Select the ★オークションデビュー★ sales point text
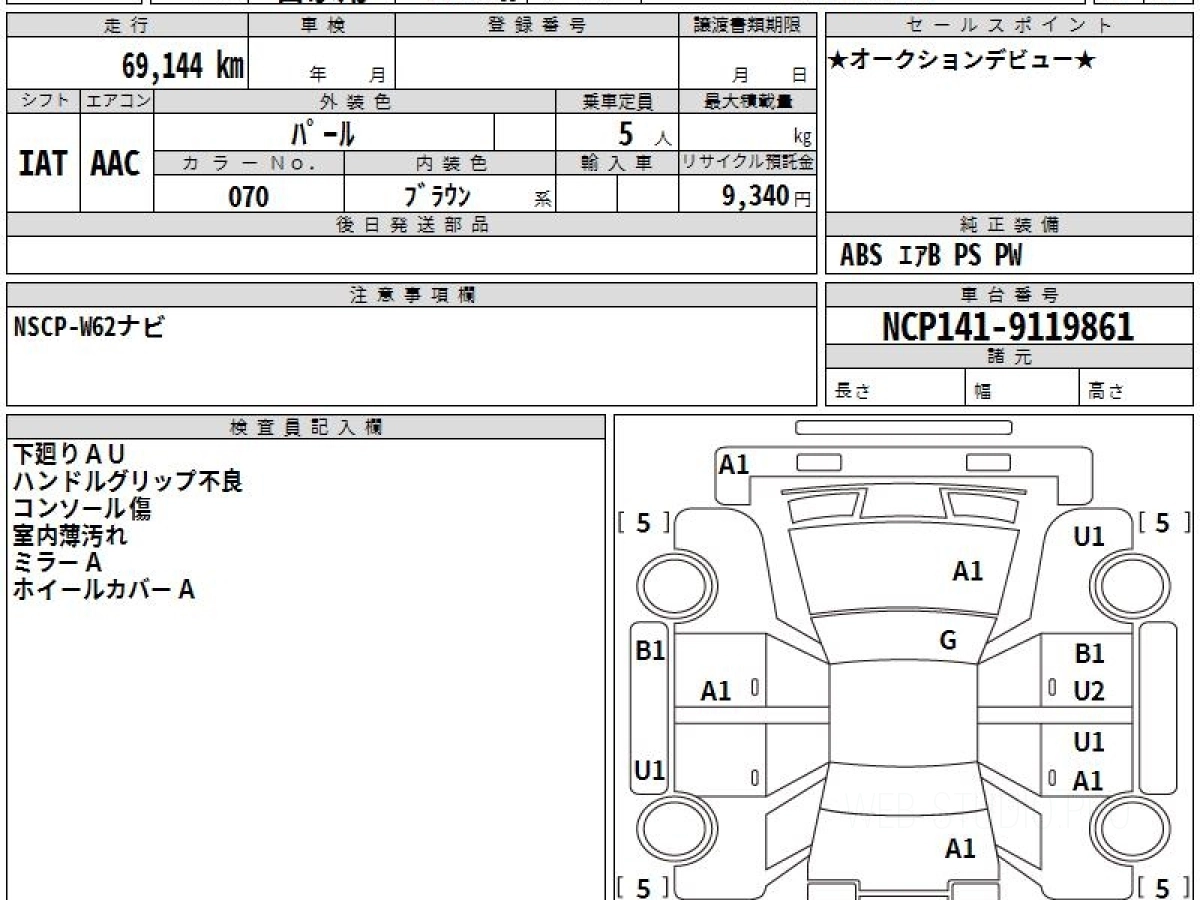The width and height of the screenshot is (1200, 900). (x=962, y=61)
